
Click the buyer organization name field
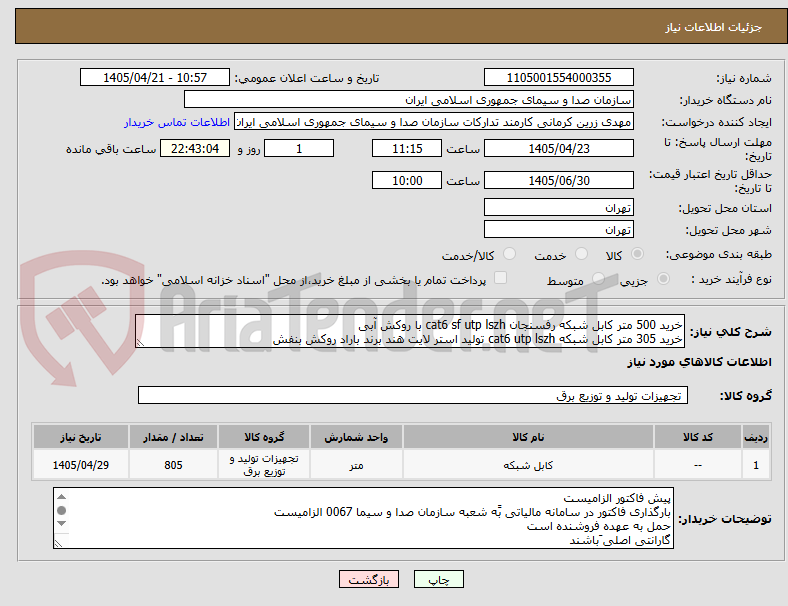[409, 99]
